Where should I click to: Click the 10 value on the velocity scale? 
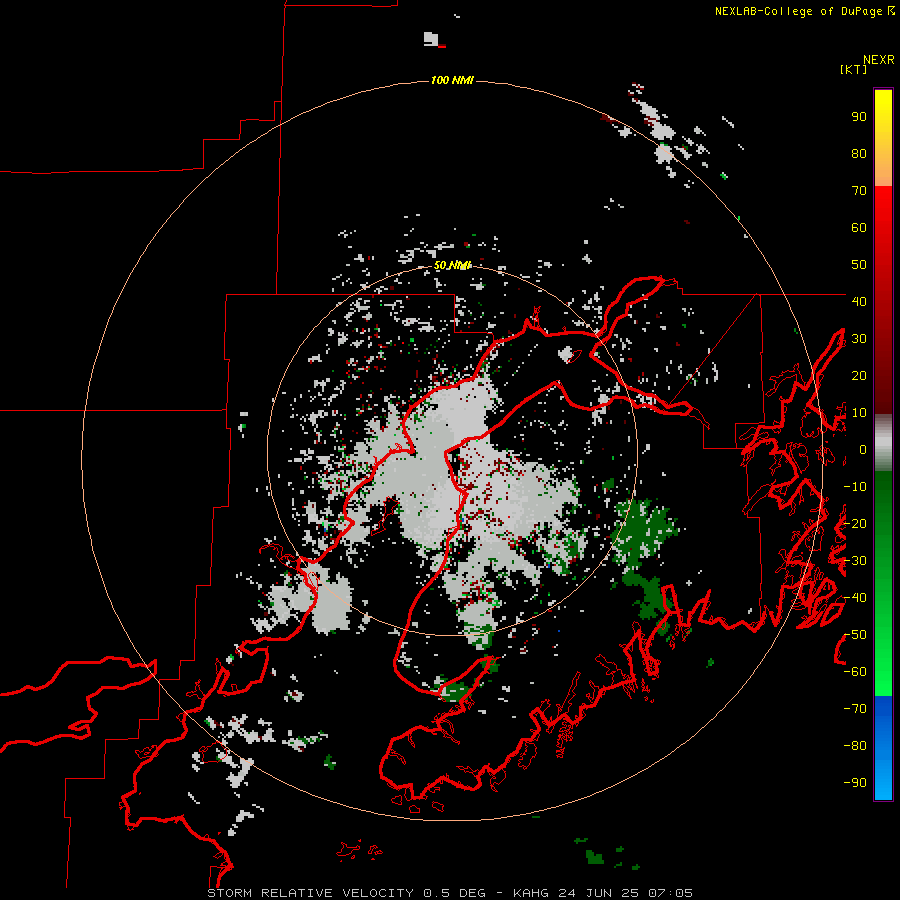pos(859,413)
